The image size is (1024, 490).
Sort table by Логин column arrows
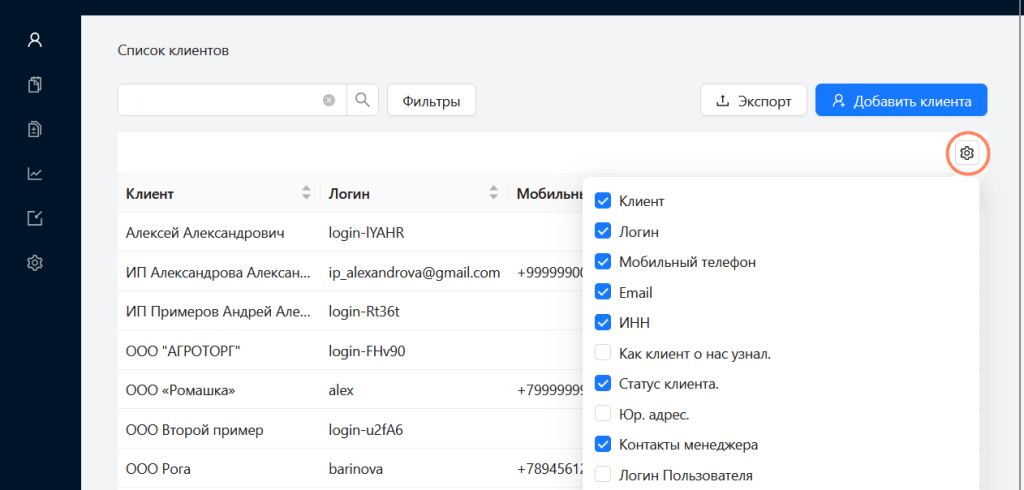click(x=494, y=193)
